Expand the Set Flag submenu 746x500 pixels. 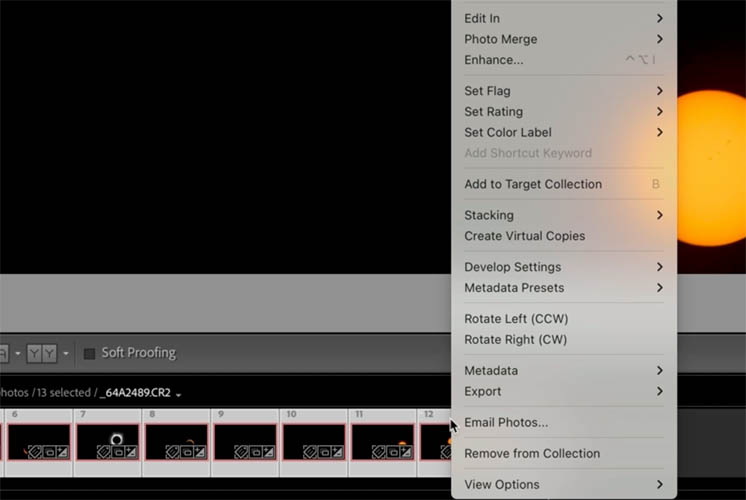coord(563,91)
